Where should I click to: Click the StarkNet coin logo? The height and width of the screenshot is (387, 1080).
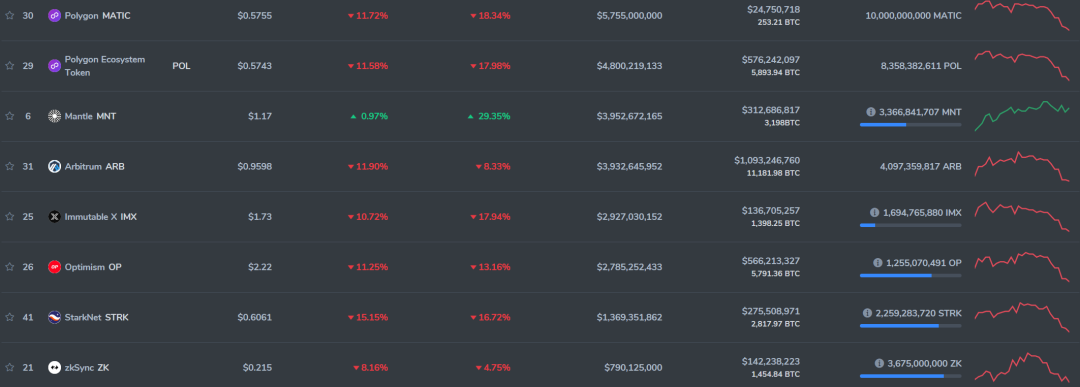[54, 317]
